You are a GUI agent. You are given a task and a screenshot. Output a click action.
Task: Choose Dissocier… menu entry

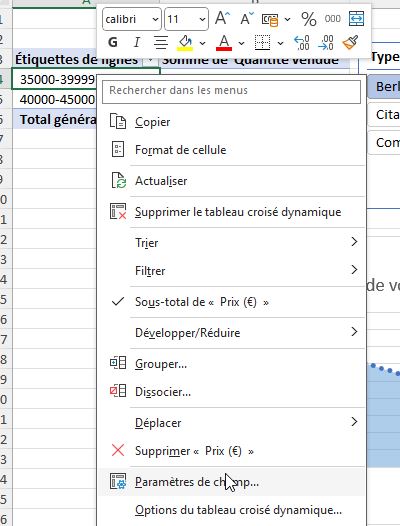(232, 391)
